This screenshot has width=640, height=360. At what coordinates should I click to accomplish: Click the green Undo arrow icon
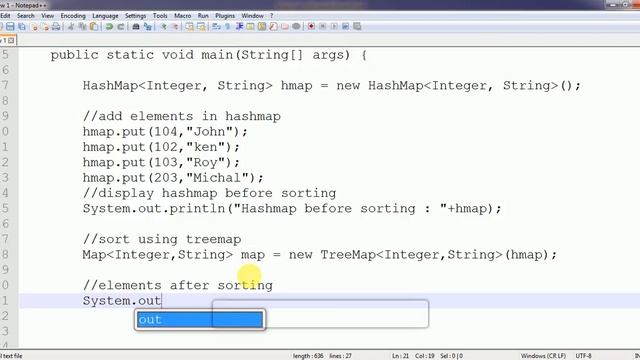click(109, 27)
